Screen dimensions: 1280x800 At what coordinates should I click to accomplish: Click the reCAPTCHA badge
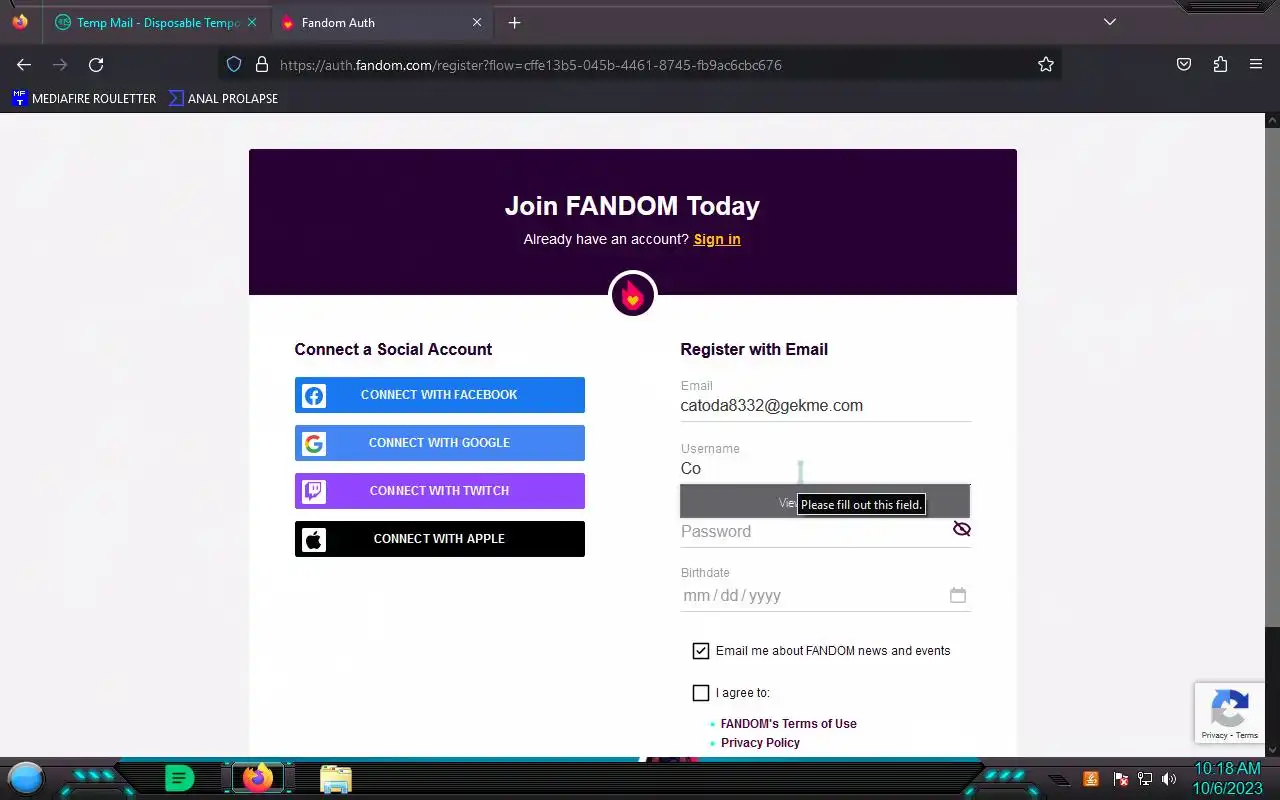click(1230, 713)
